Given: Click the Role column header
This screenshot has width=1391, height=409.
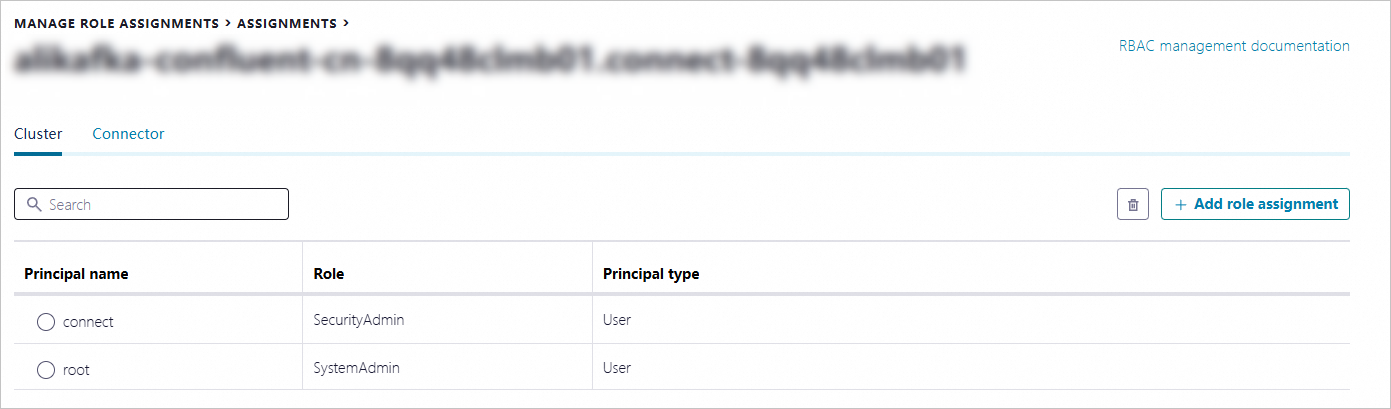Looking at the screenshot, I should (329, 274).
